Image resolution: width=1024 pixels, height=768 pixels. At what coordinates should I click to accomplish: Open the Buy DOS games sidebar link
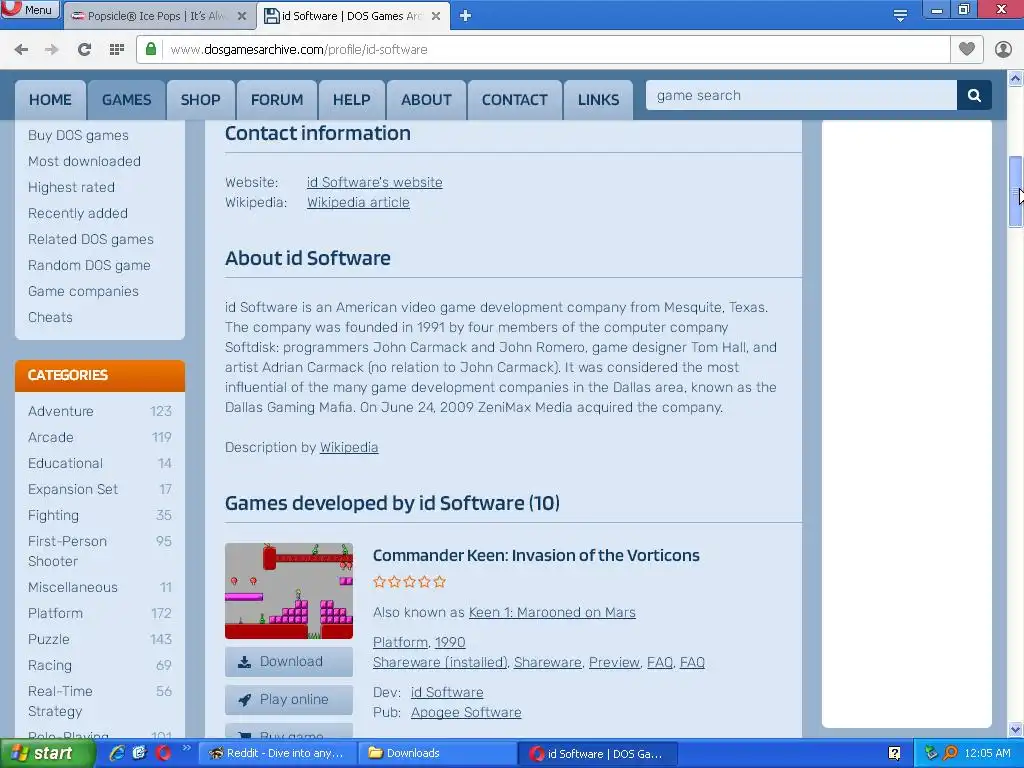[x=78, y=135]
